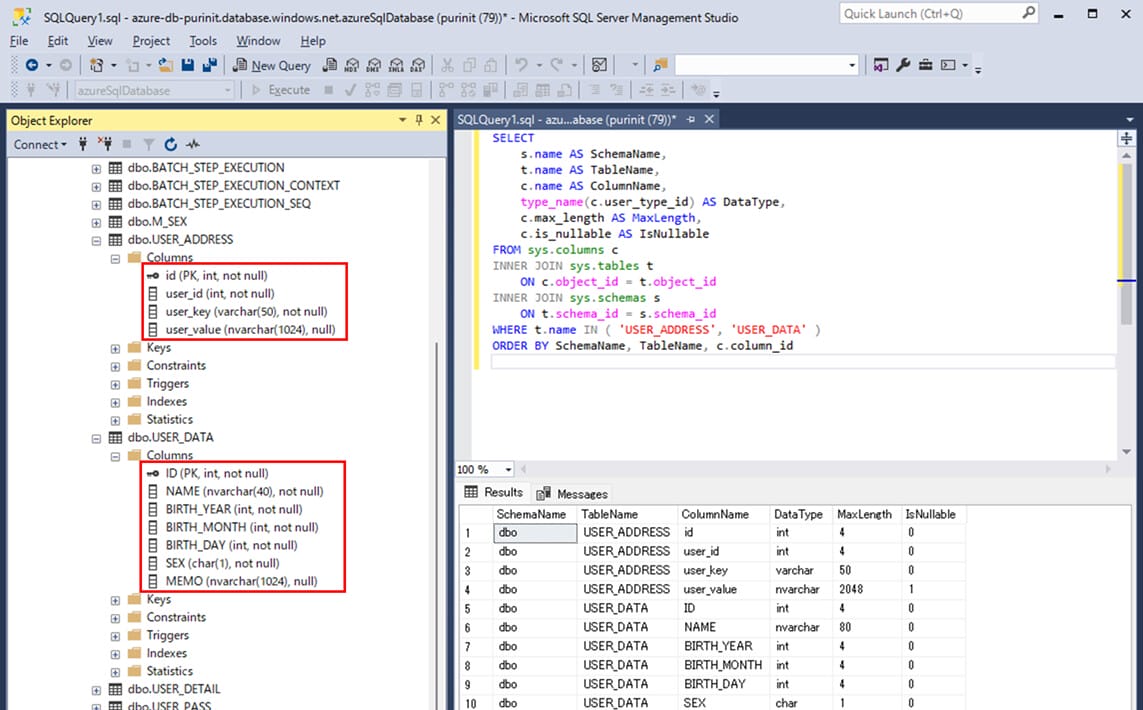This screenshot has height=710, width=1143.
Task: Click the Toolbox icon in the toolbar
Action: [x=925, y=65]
